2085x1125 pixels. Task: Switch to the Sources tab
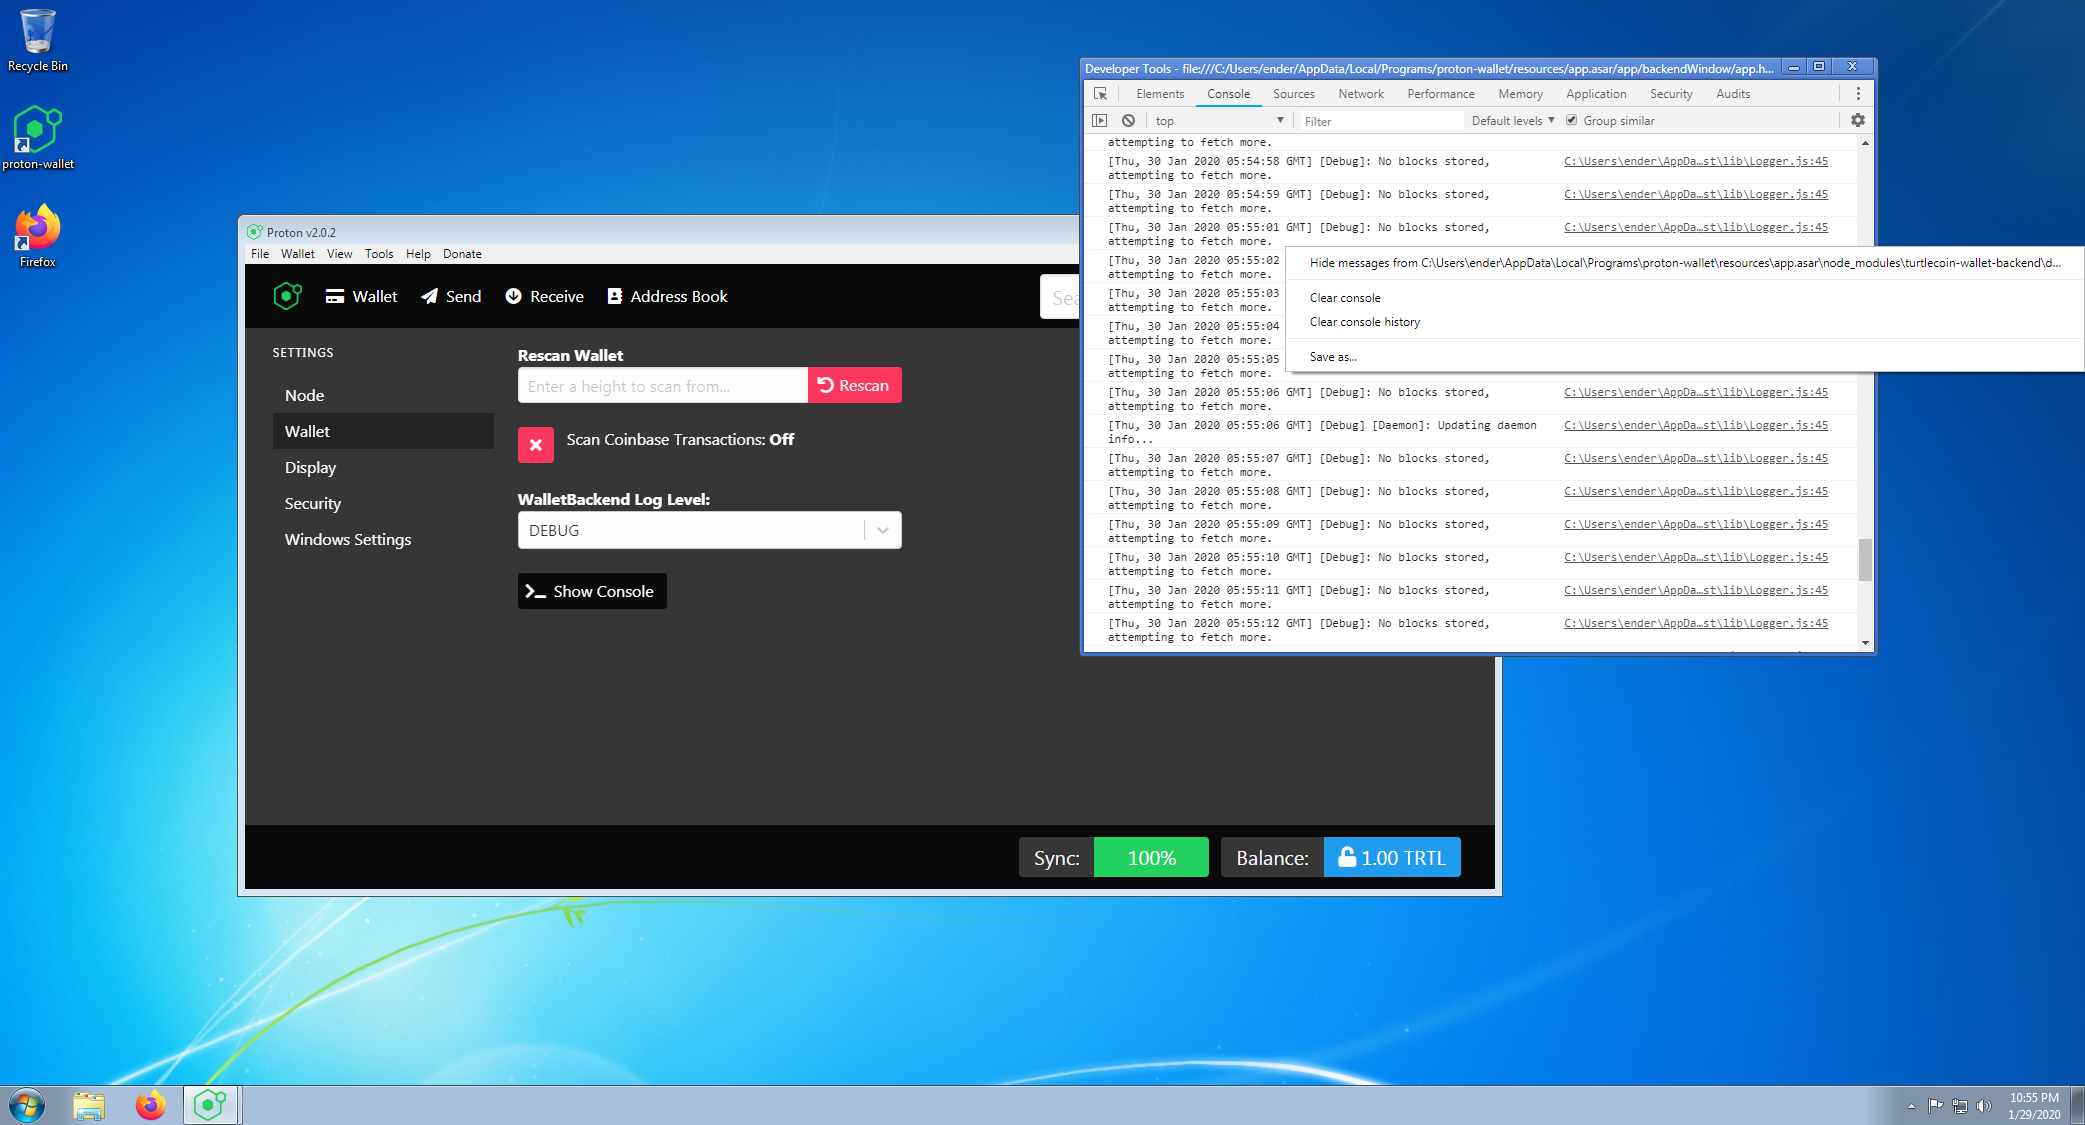(1294, 94)
